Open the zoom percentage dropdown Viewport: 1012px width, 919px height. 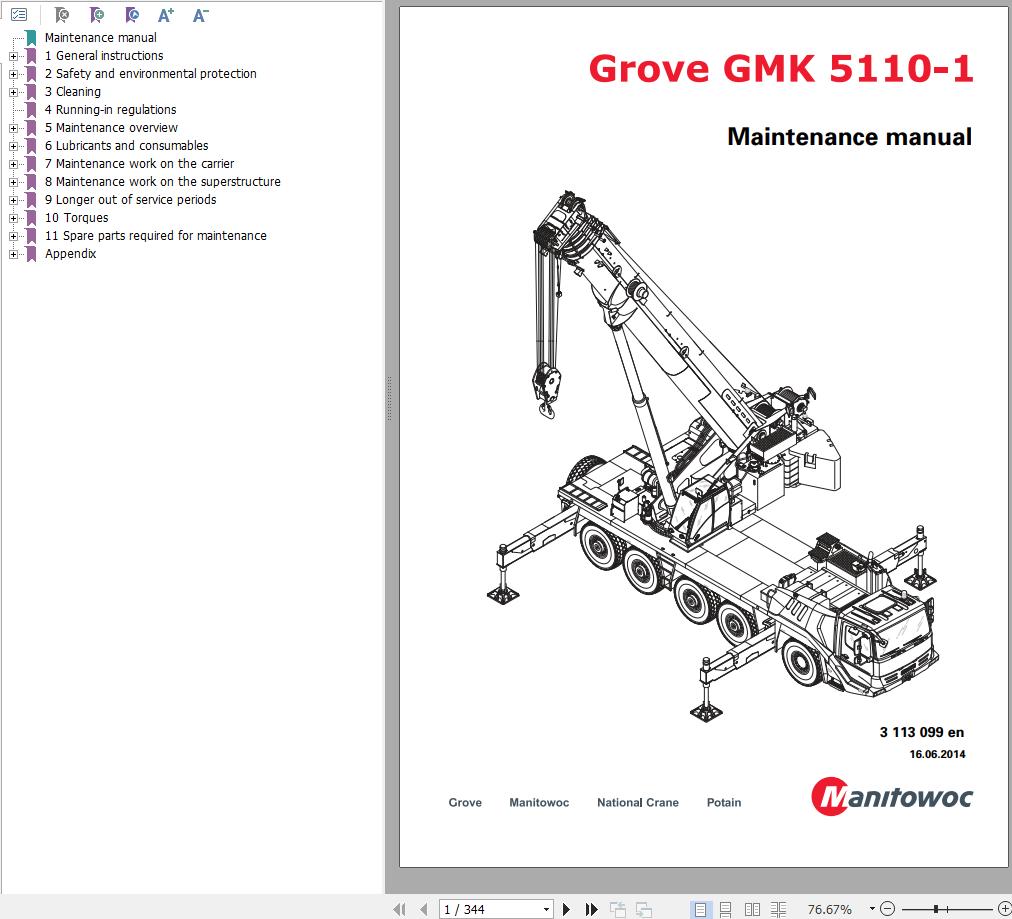pos(872,909)
